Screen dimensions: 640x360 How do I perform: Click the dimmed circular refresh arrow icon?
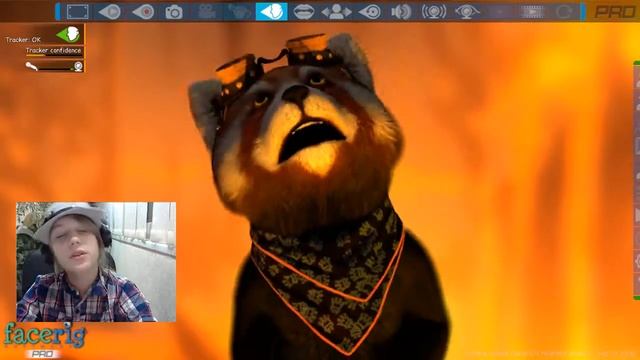click(564, 12)
